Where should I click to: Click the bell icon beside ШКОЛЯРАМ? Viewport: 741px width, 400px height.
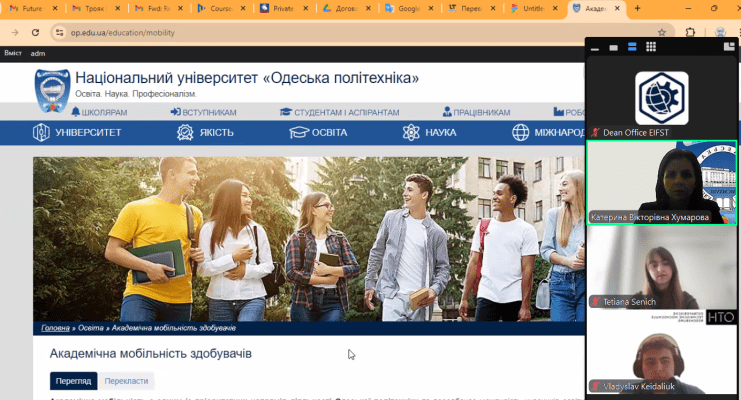[76, 112]
